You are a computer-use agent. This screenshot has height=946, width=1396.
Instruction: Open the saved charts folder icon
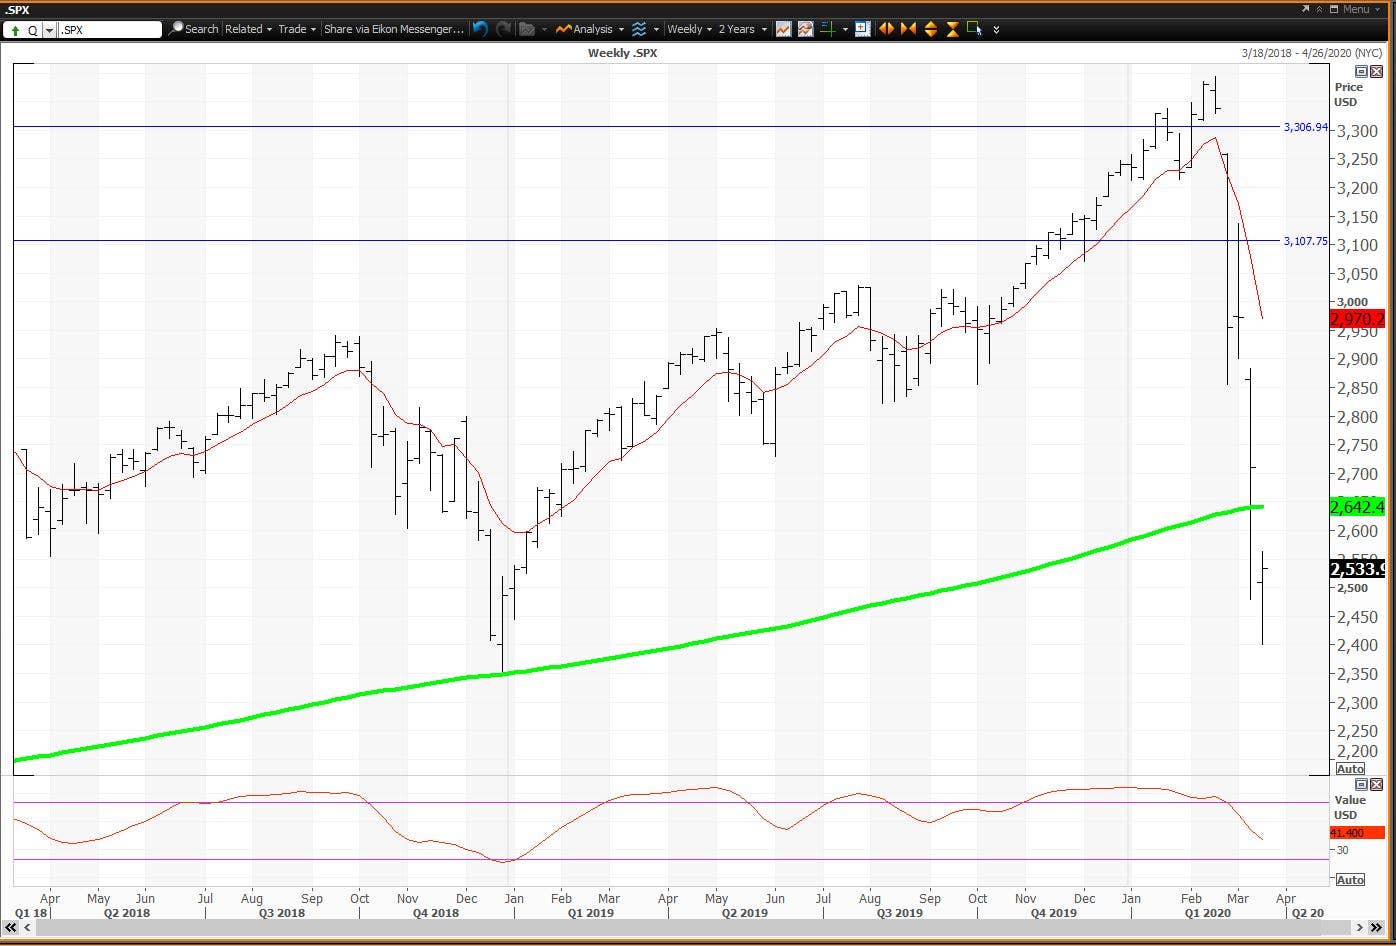point(527,29)
